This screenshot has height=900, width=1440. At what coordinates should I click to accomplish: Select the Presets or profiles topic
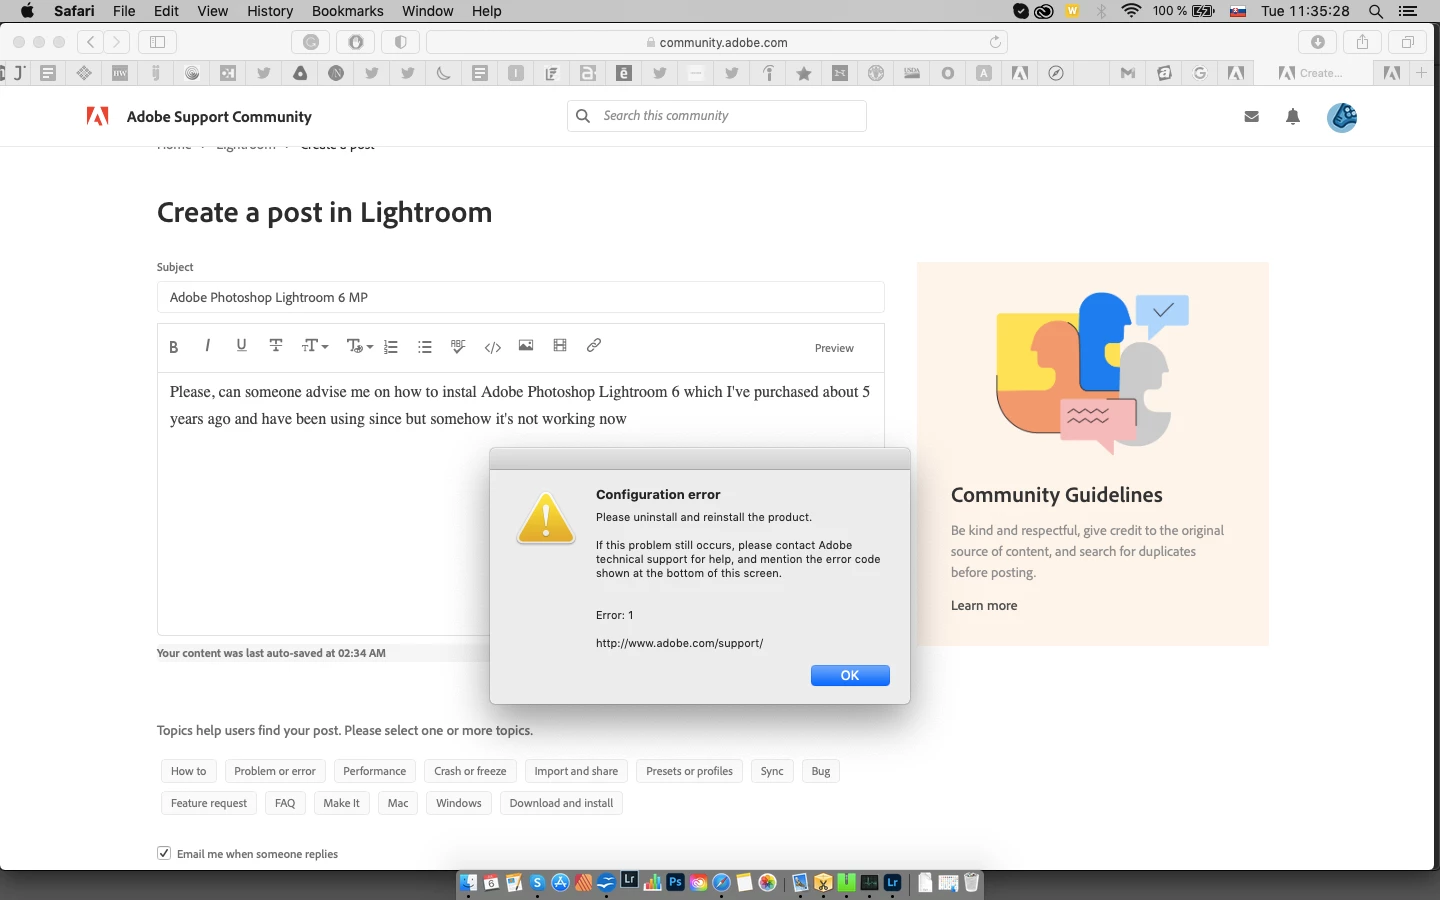pos(689,771)
